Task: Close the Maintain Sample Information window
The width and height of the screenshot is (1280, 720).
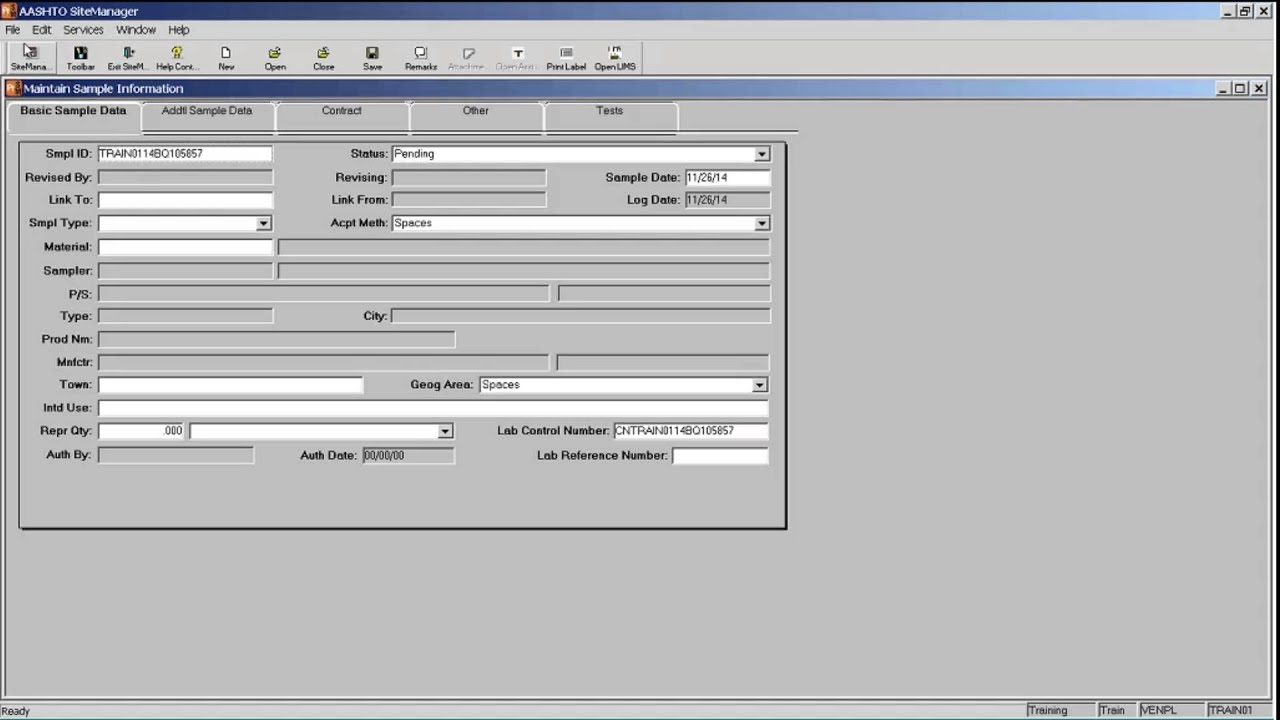Action: (1259, 89)
